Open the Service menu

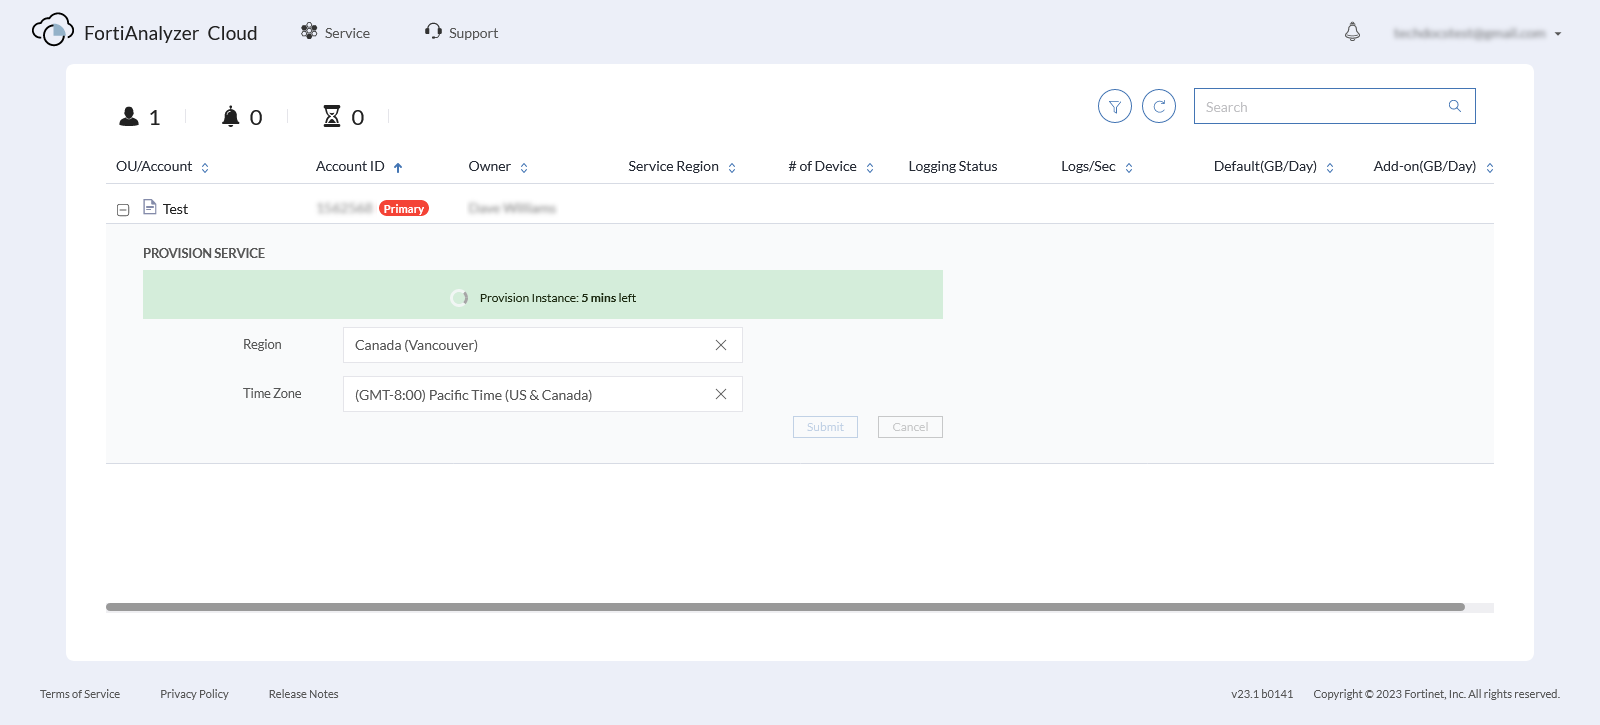(336, 33)
